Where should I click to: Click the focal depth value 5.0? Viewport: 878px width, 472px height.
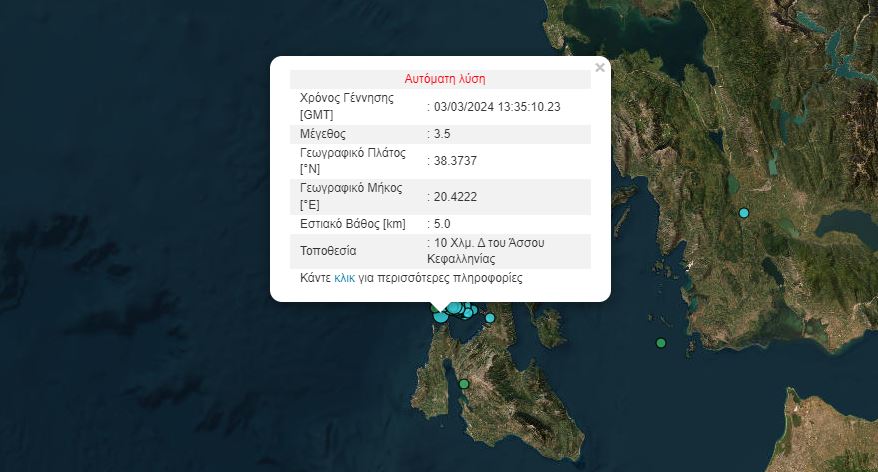tap(442, 224)
